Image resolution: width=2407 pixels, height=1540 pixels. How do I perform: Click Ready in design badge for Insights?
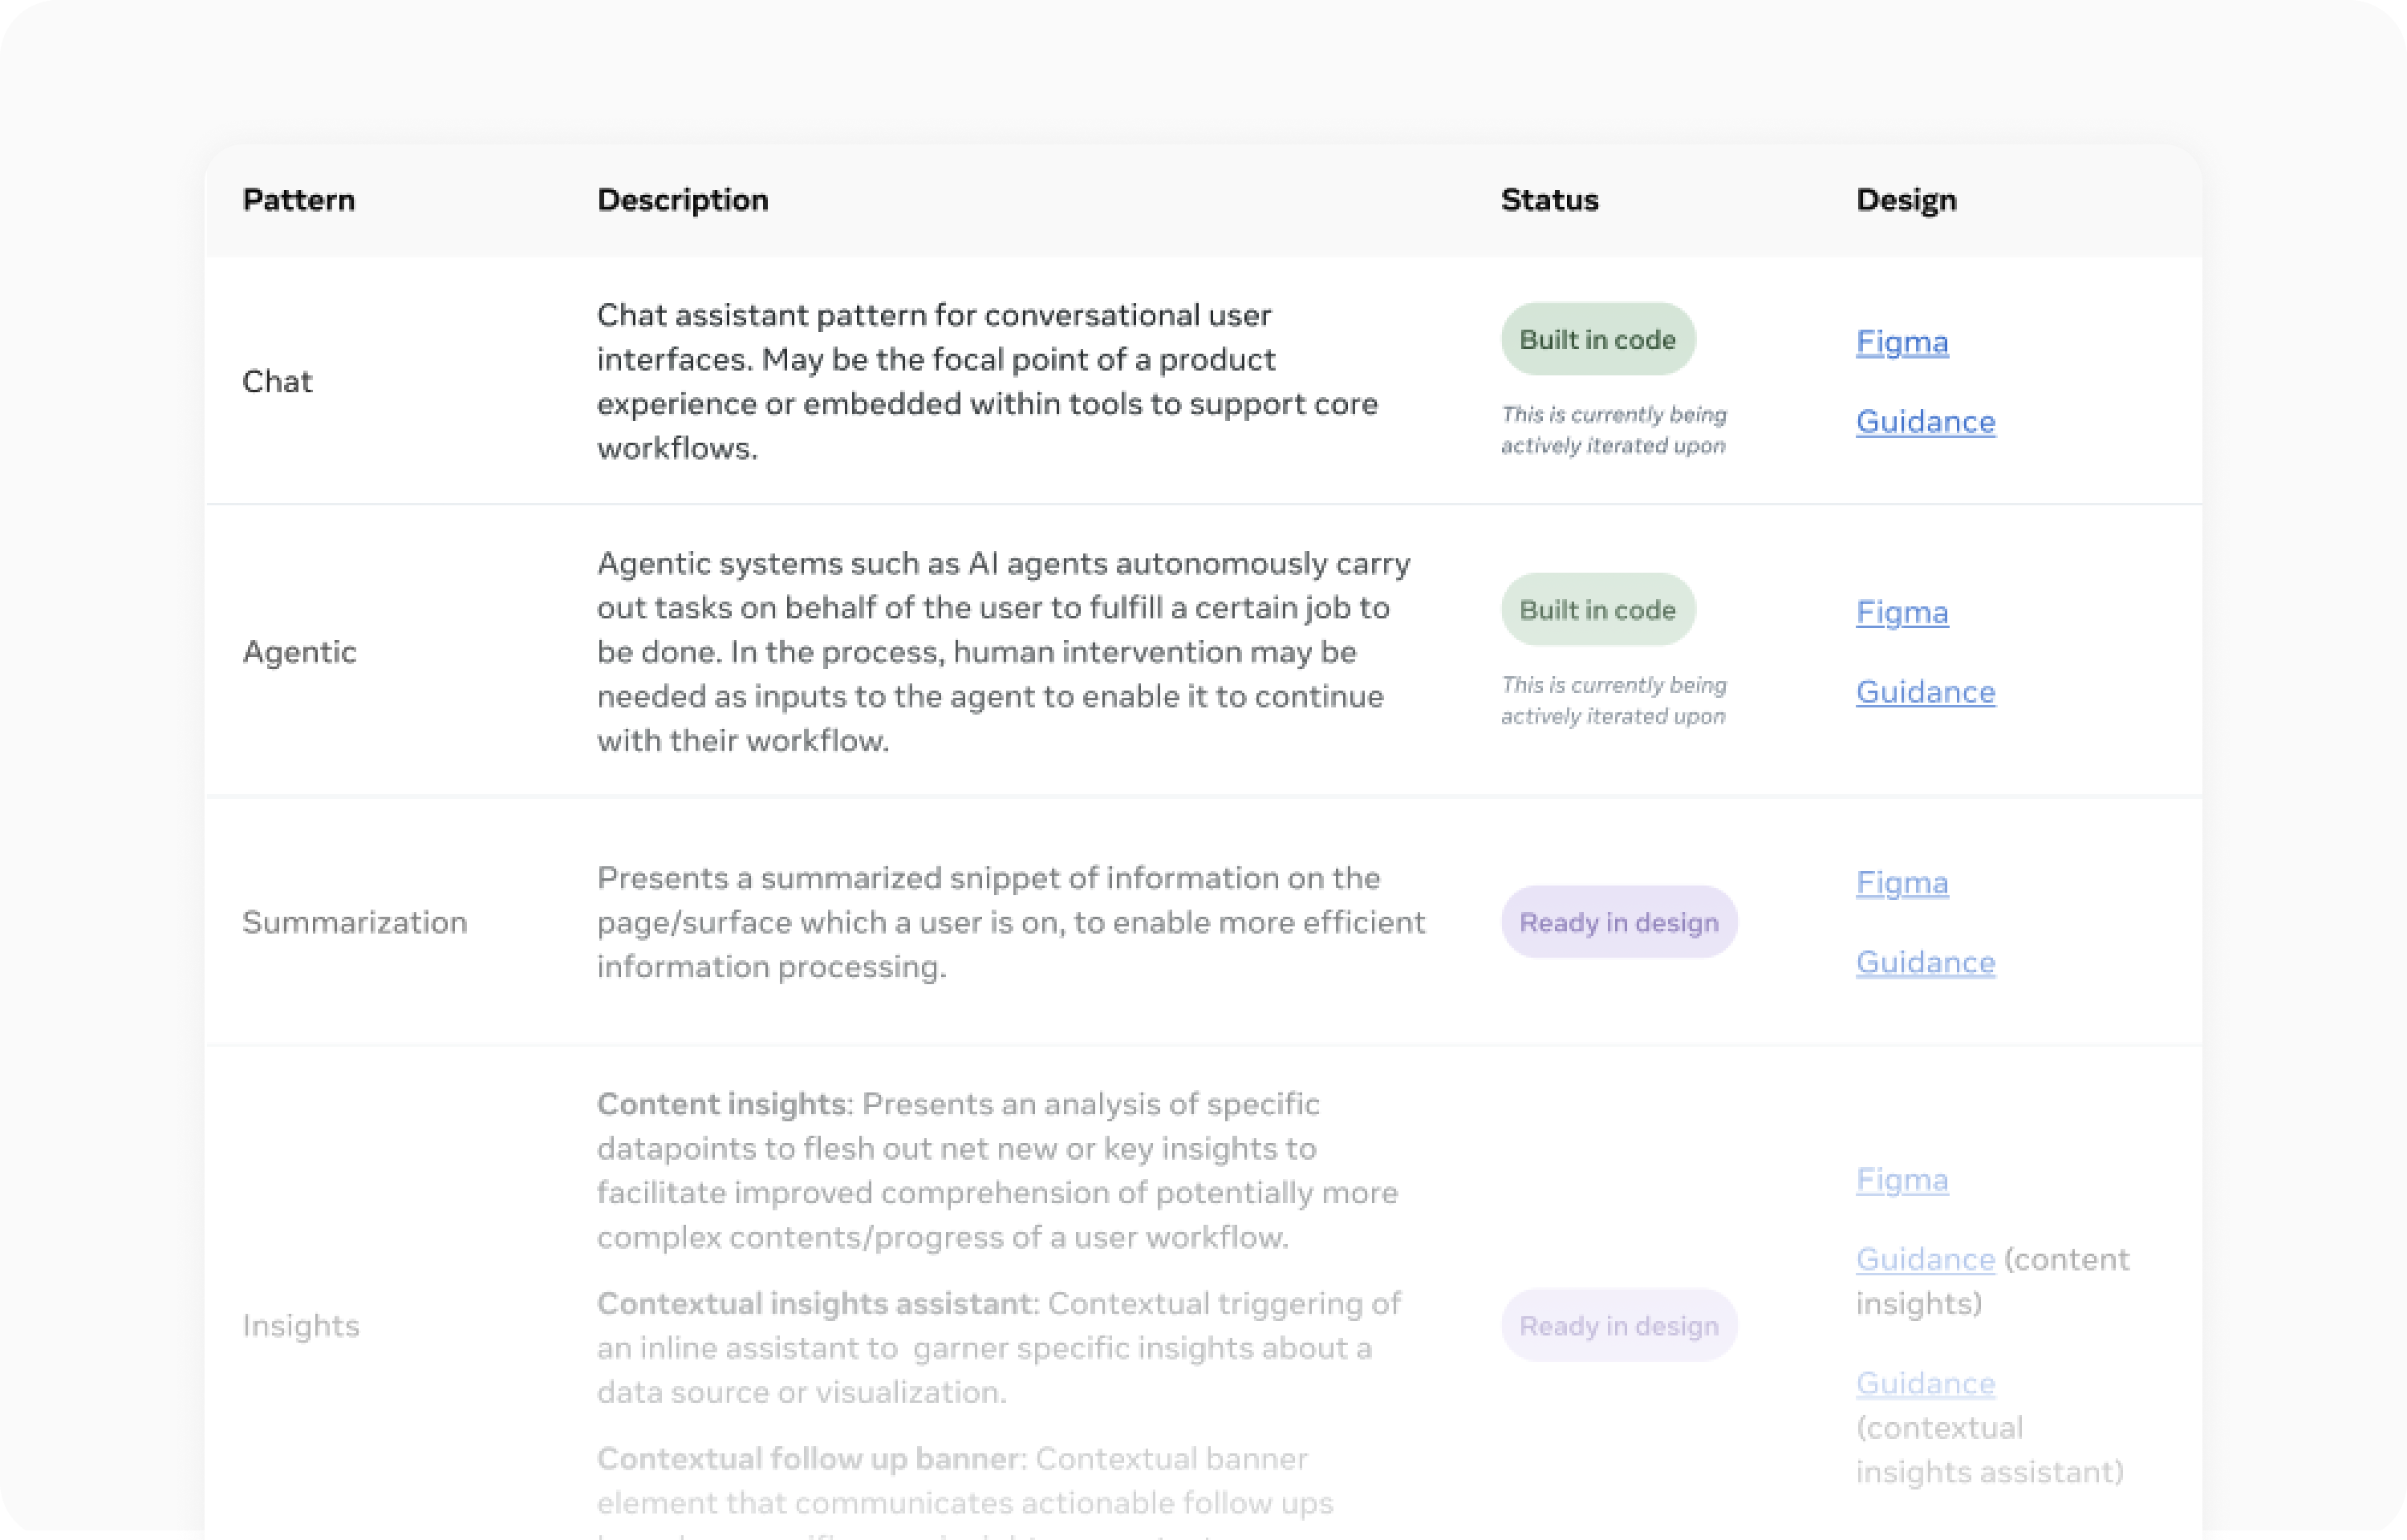pyautogui.click(x=1618, y=1326)
